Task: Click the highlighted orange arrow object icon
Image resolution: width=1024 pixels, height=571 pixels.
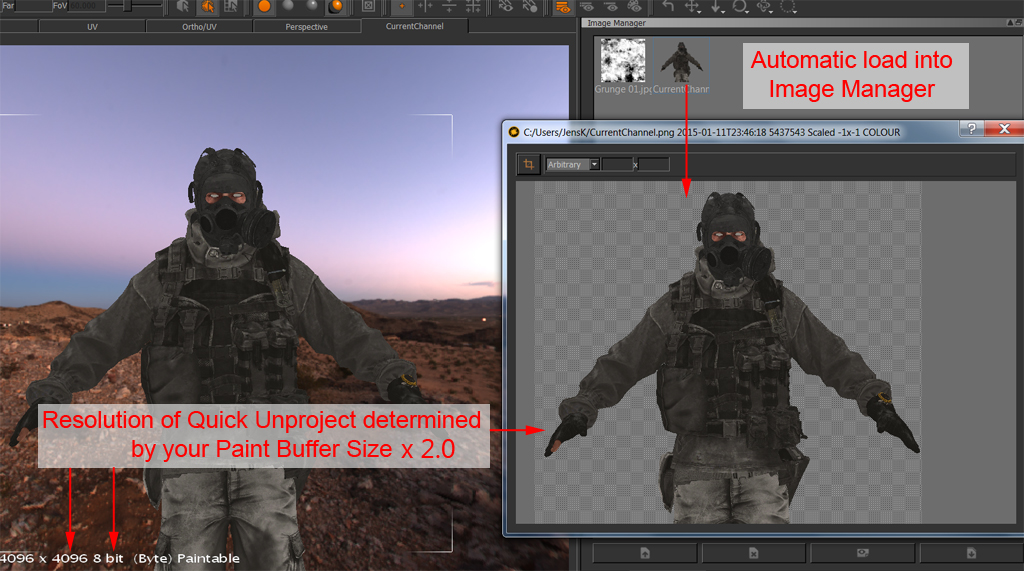Action: point(208,6)
